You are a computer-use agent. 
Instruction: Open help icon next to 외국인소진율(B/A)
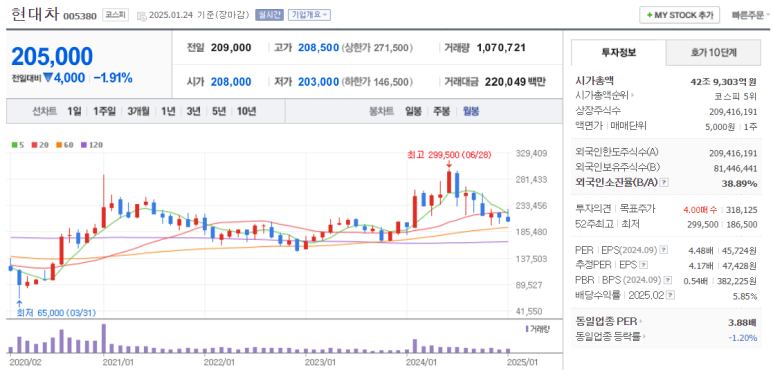point(664,182)
